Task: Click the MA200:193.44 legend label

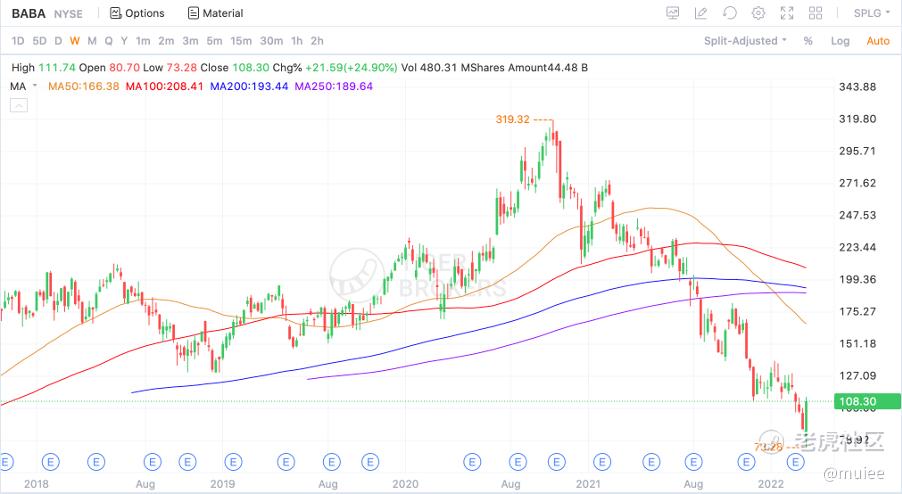Action: pos(249,86)
